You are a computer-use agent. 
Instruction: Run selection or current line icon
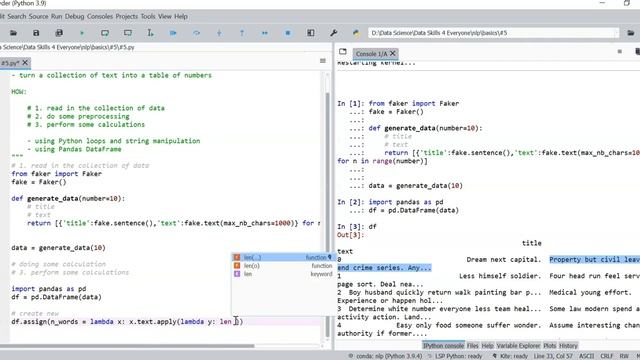click(x=151, y=33)
